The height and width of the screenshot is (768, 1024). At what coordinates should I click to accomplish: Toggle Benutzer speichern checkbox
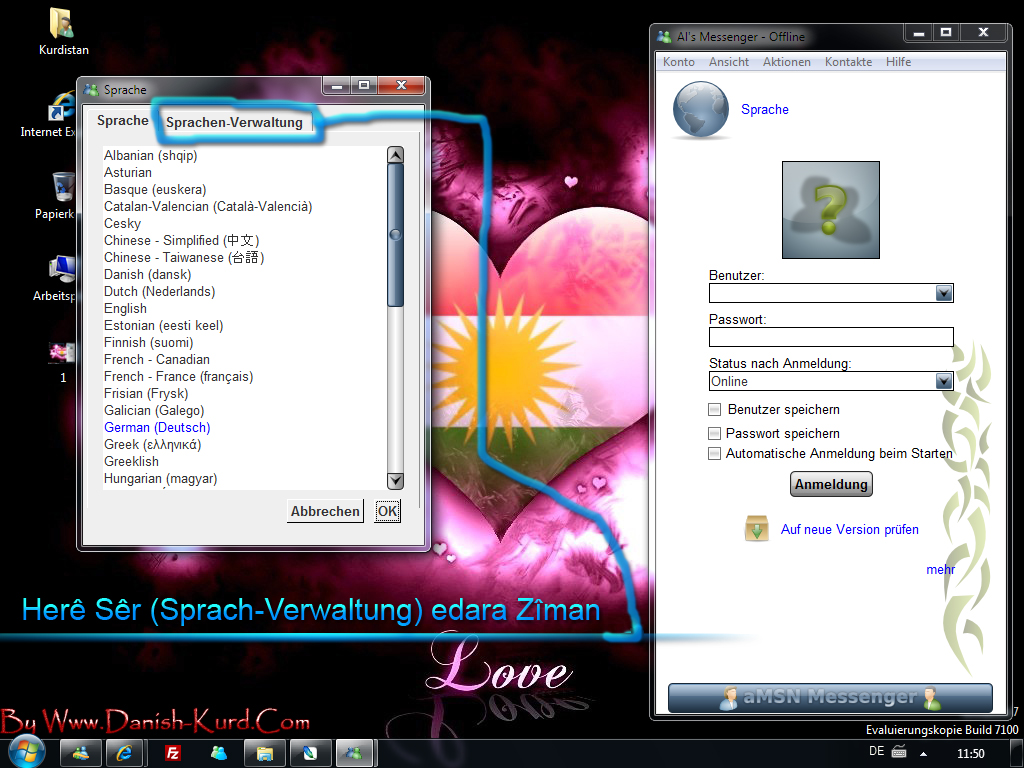click(714, 409)
